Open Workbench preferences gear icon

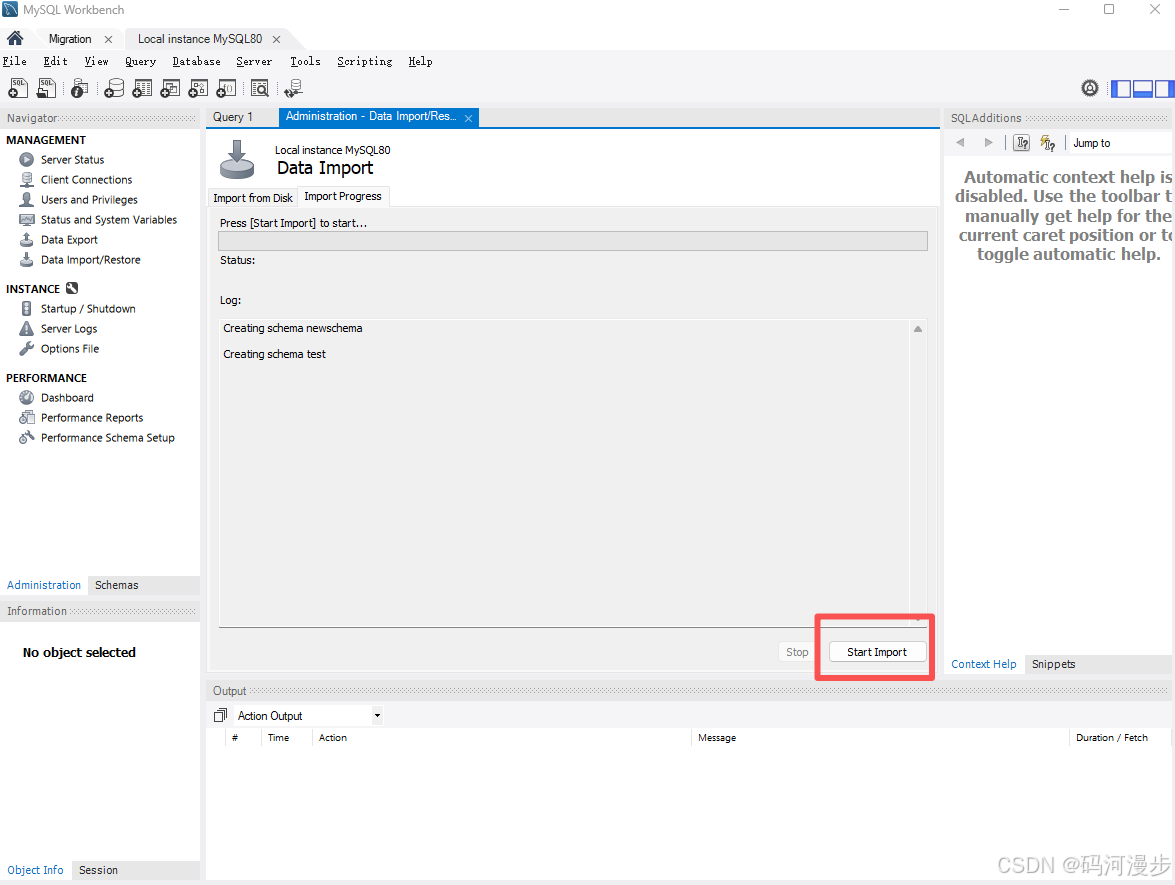[1090, 88]
